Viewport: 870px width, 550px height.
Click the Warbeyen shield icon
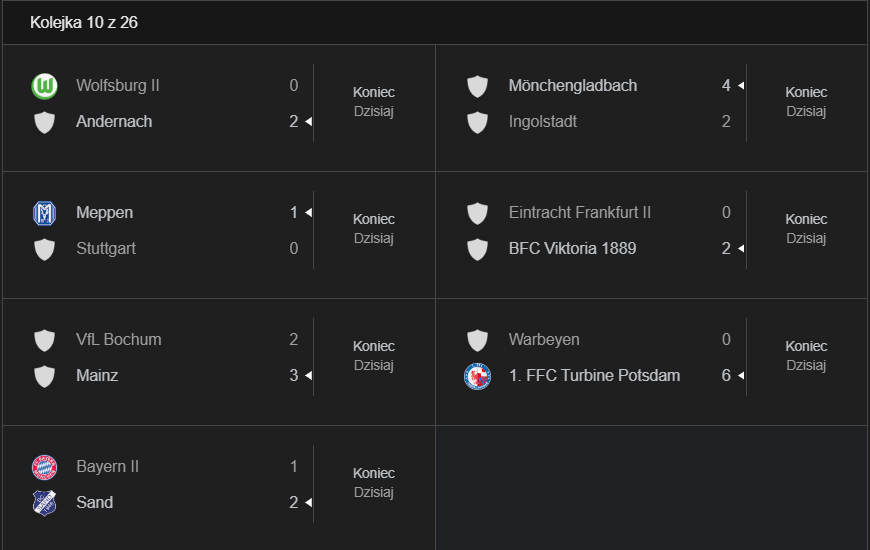click(x=477, y=340)
